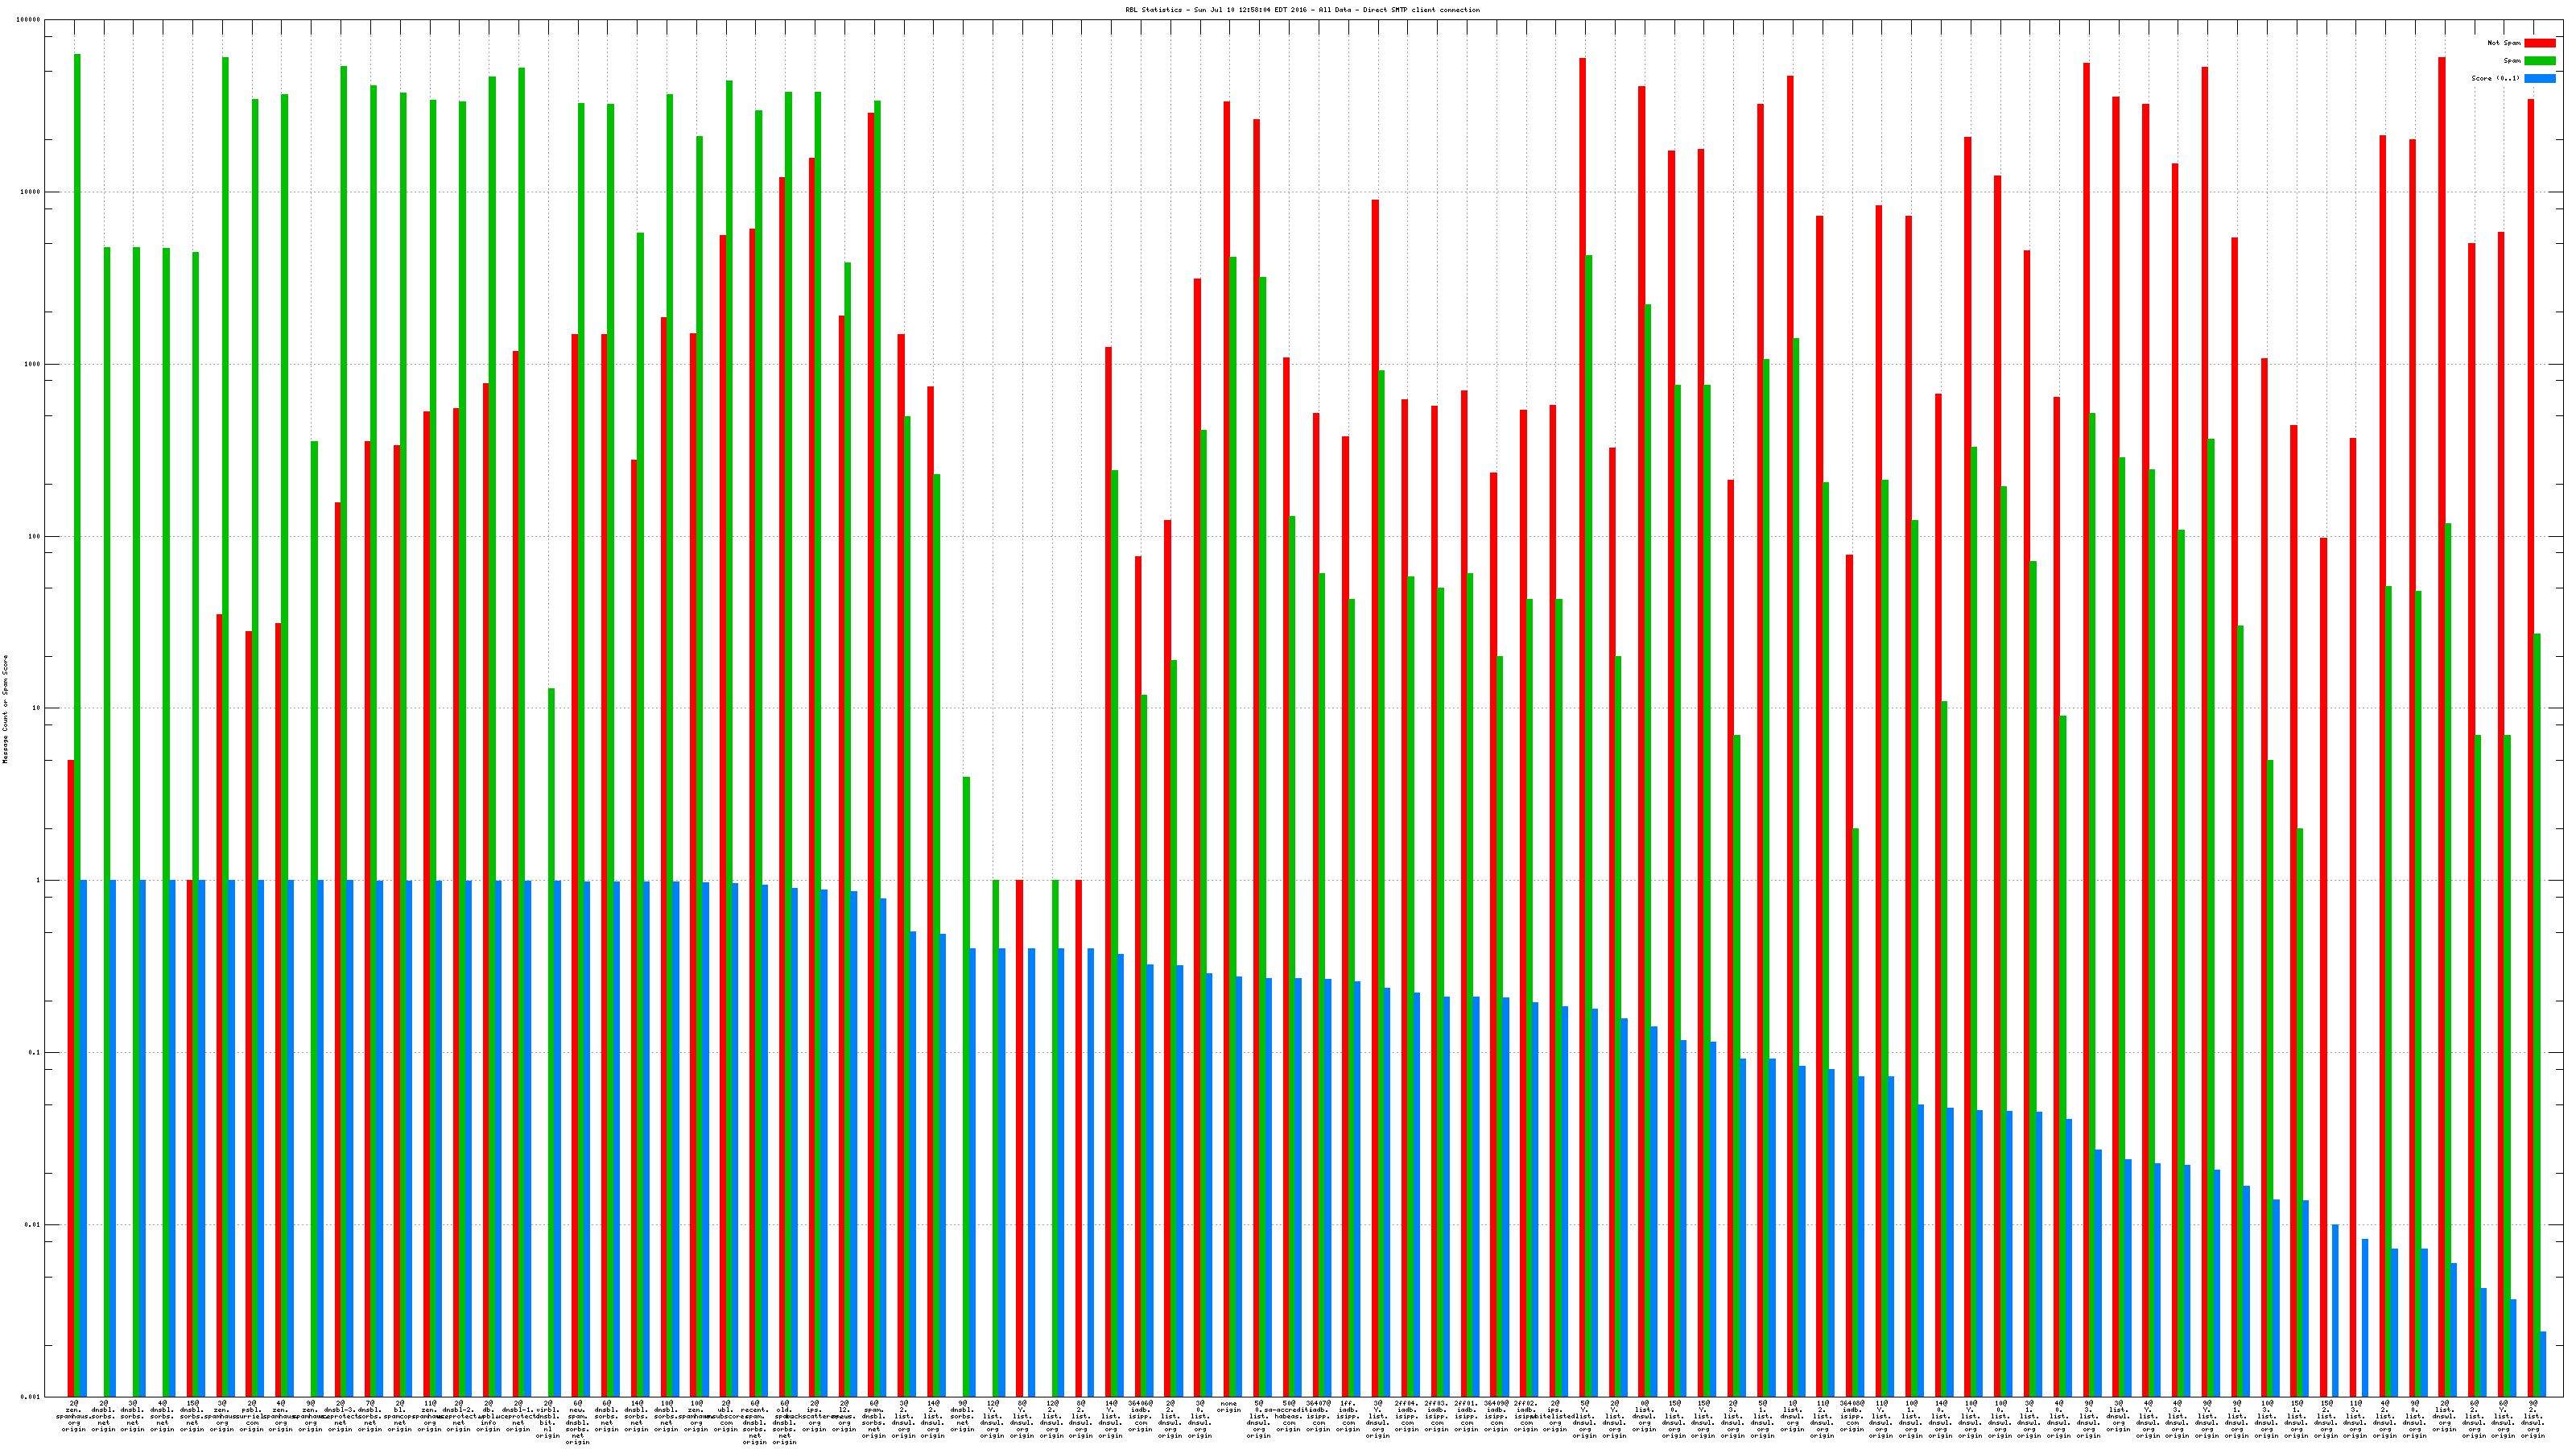This screenshot has width=2576, height=1449.
Task: Click the 0.01 y-axis tick label
Action: click(x=33, y=1225)
